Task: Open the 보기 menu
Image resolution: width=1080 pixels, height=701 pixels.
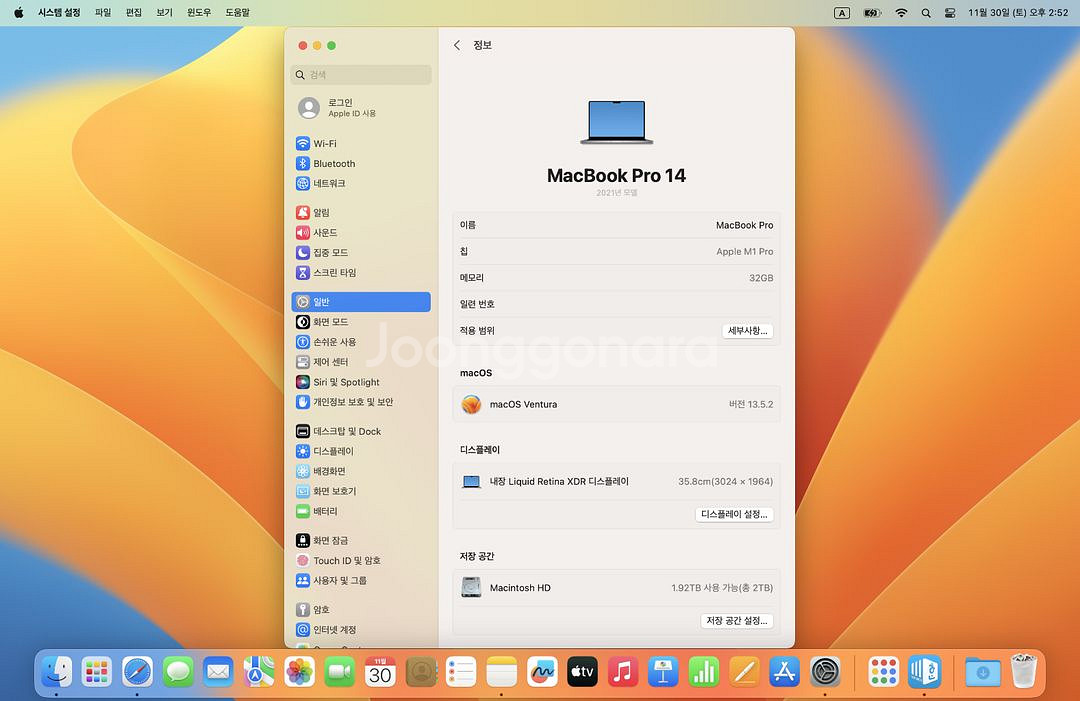Action: point(165,12)
